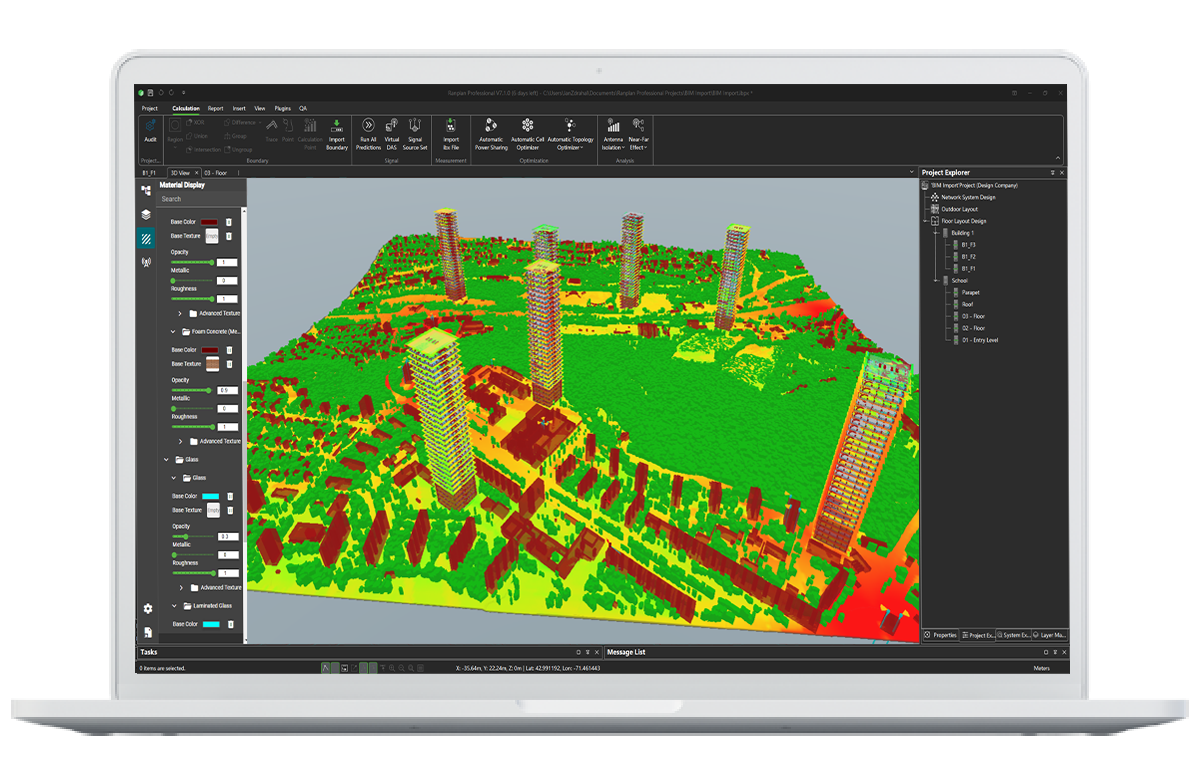Click the Union boundary operation
1200x783 pixels.
point(197,135)
